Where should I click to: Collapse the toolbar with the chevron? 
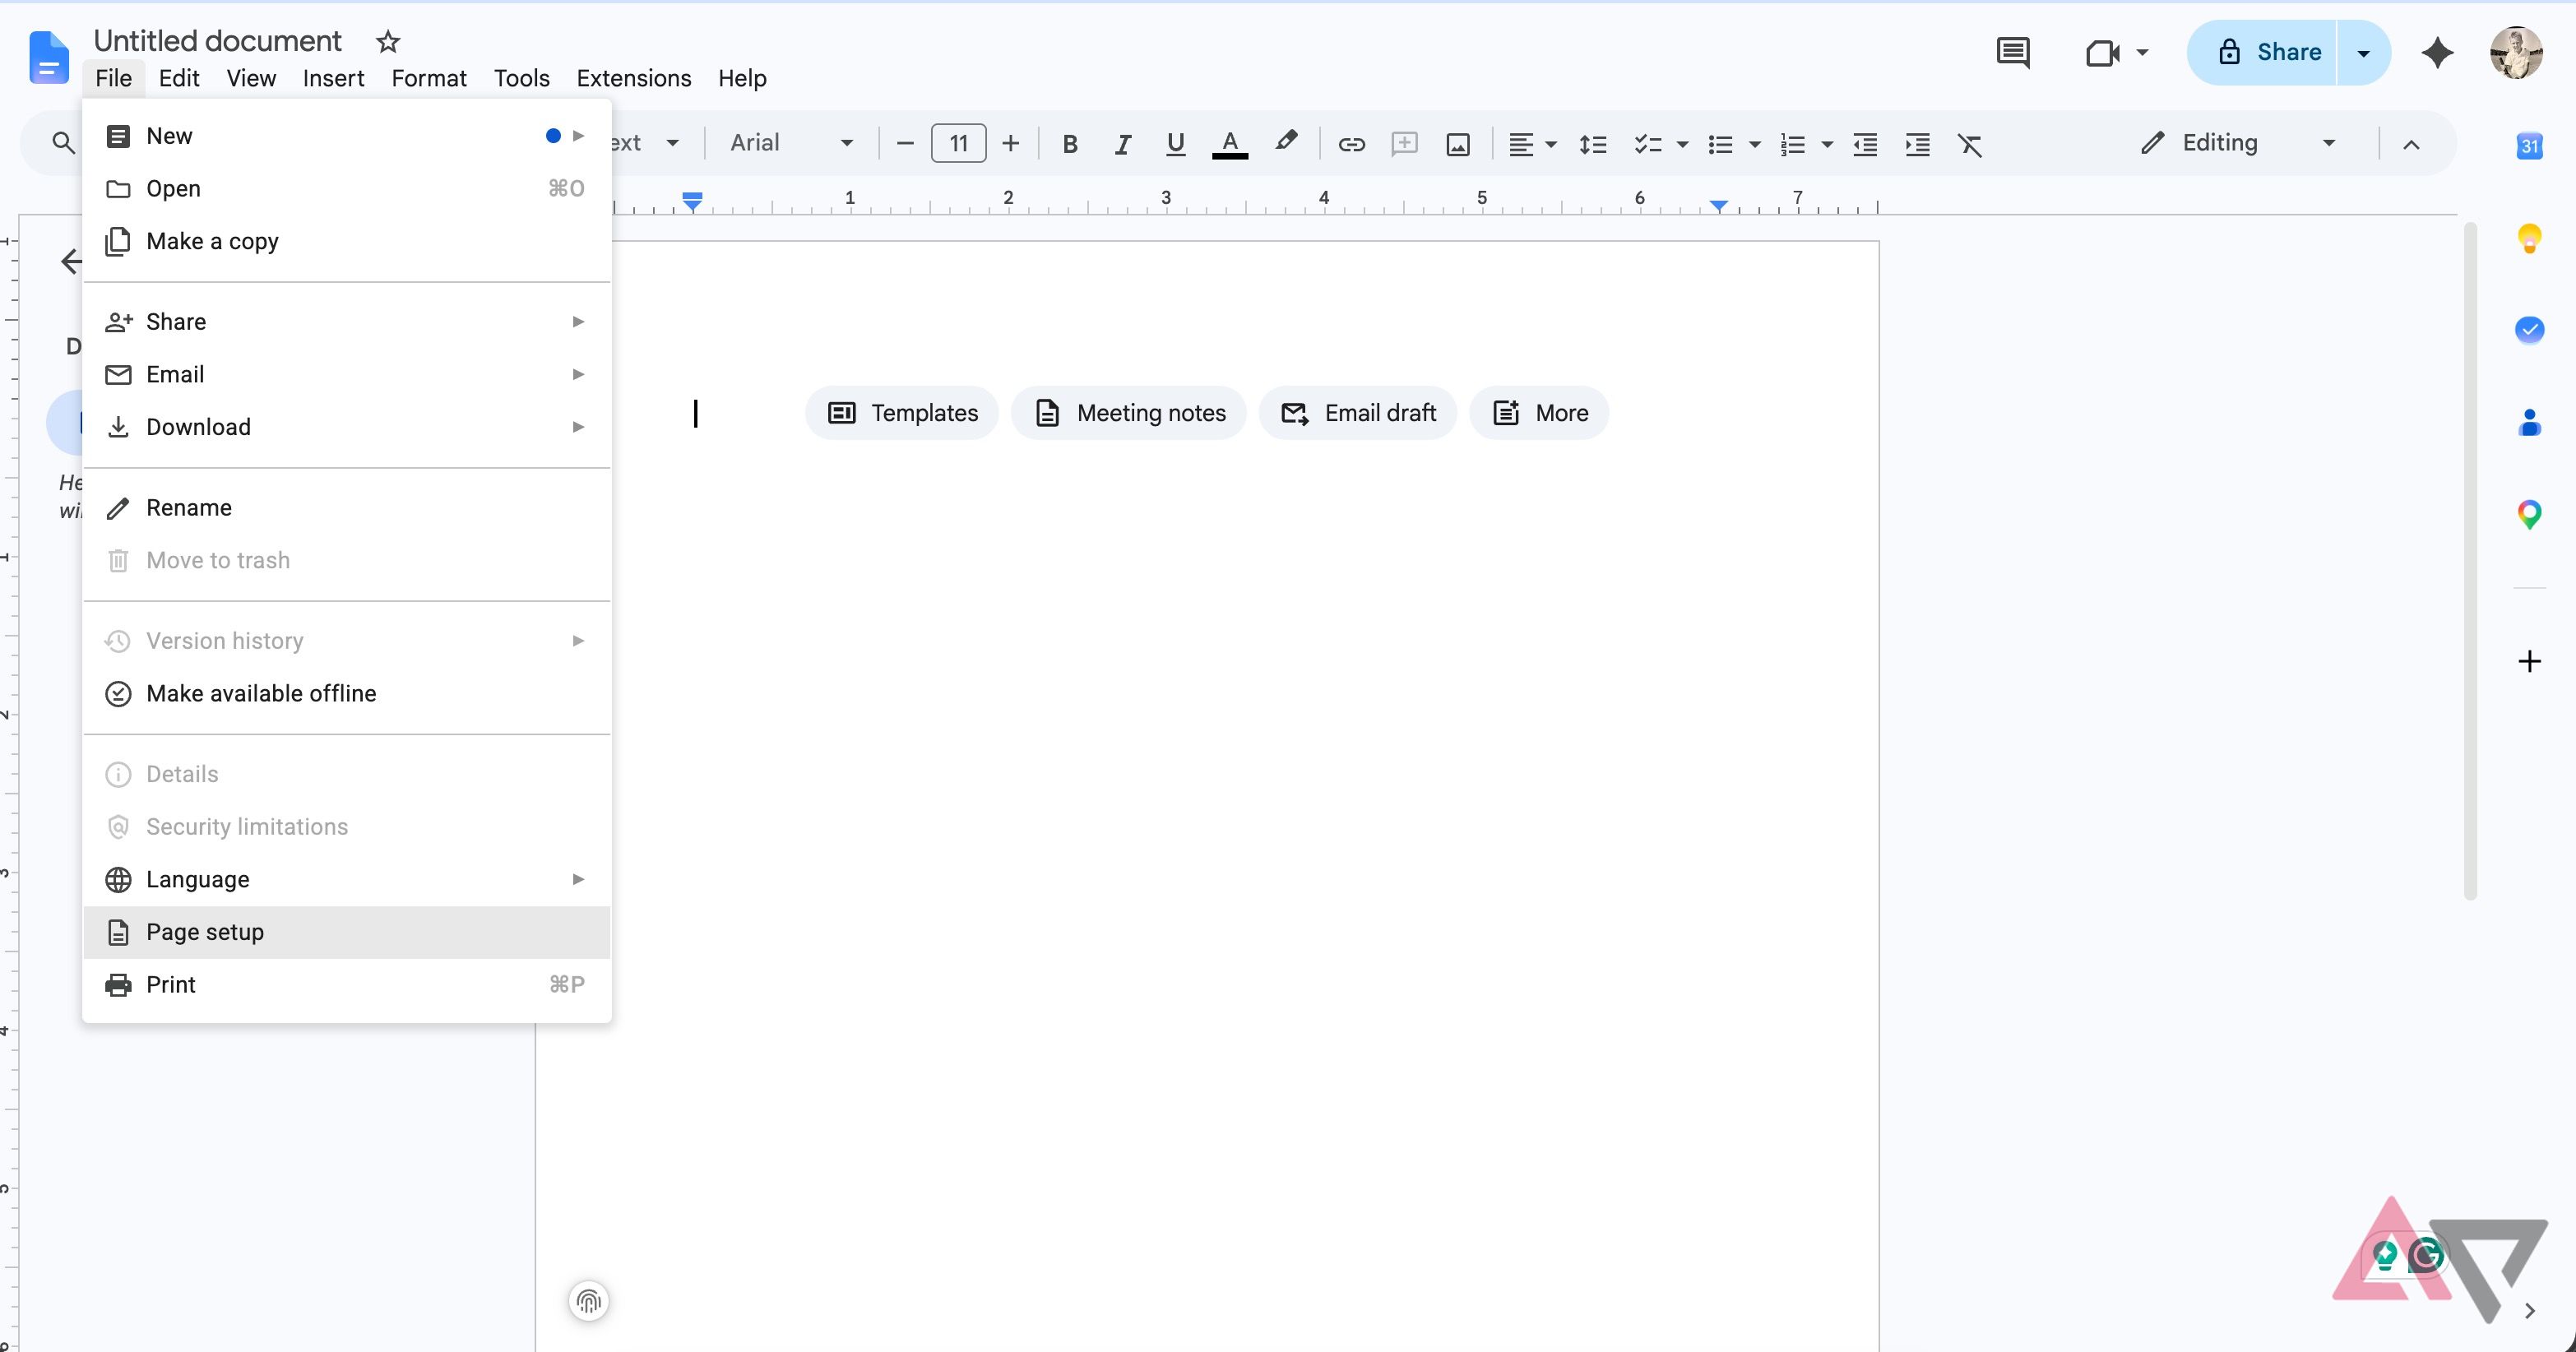[2411, 144]
